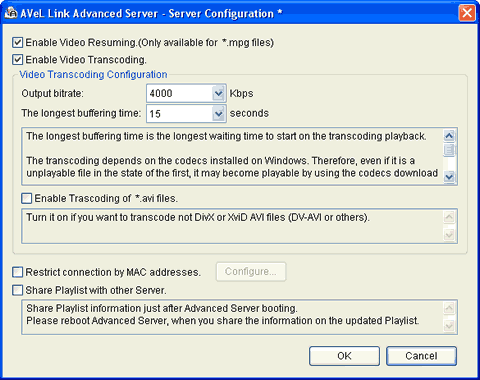Expand the longest buffering time dropdown
480x380 pixels.
(218, 114)
